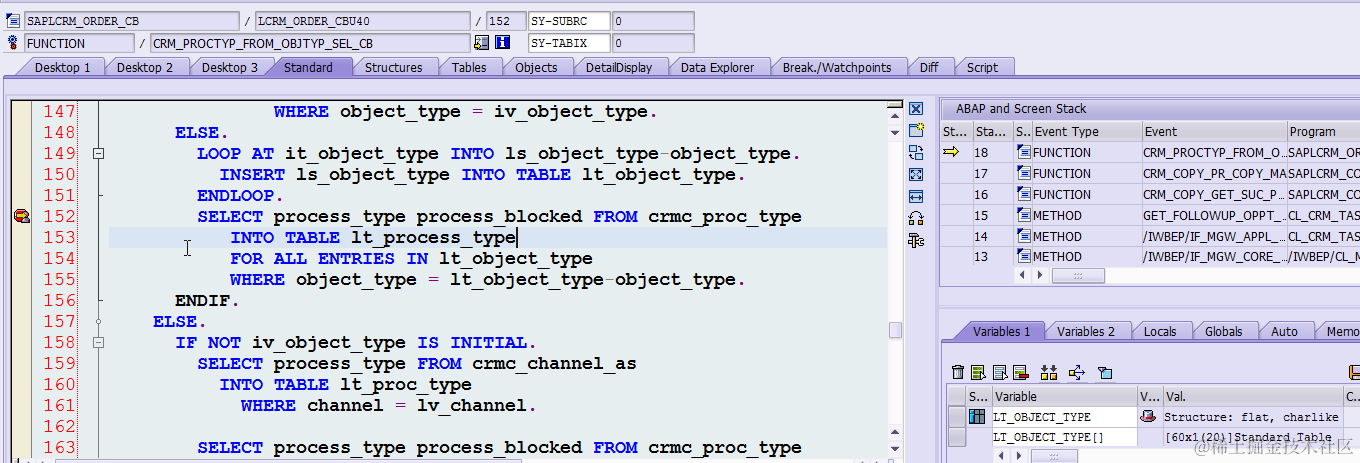This screenshot has width=1360, height=463.
Task: Click the LT_OBJECT_TYPE[] variable name cell
Action: coord(1063,437)
